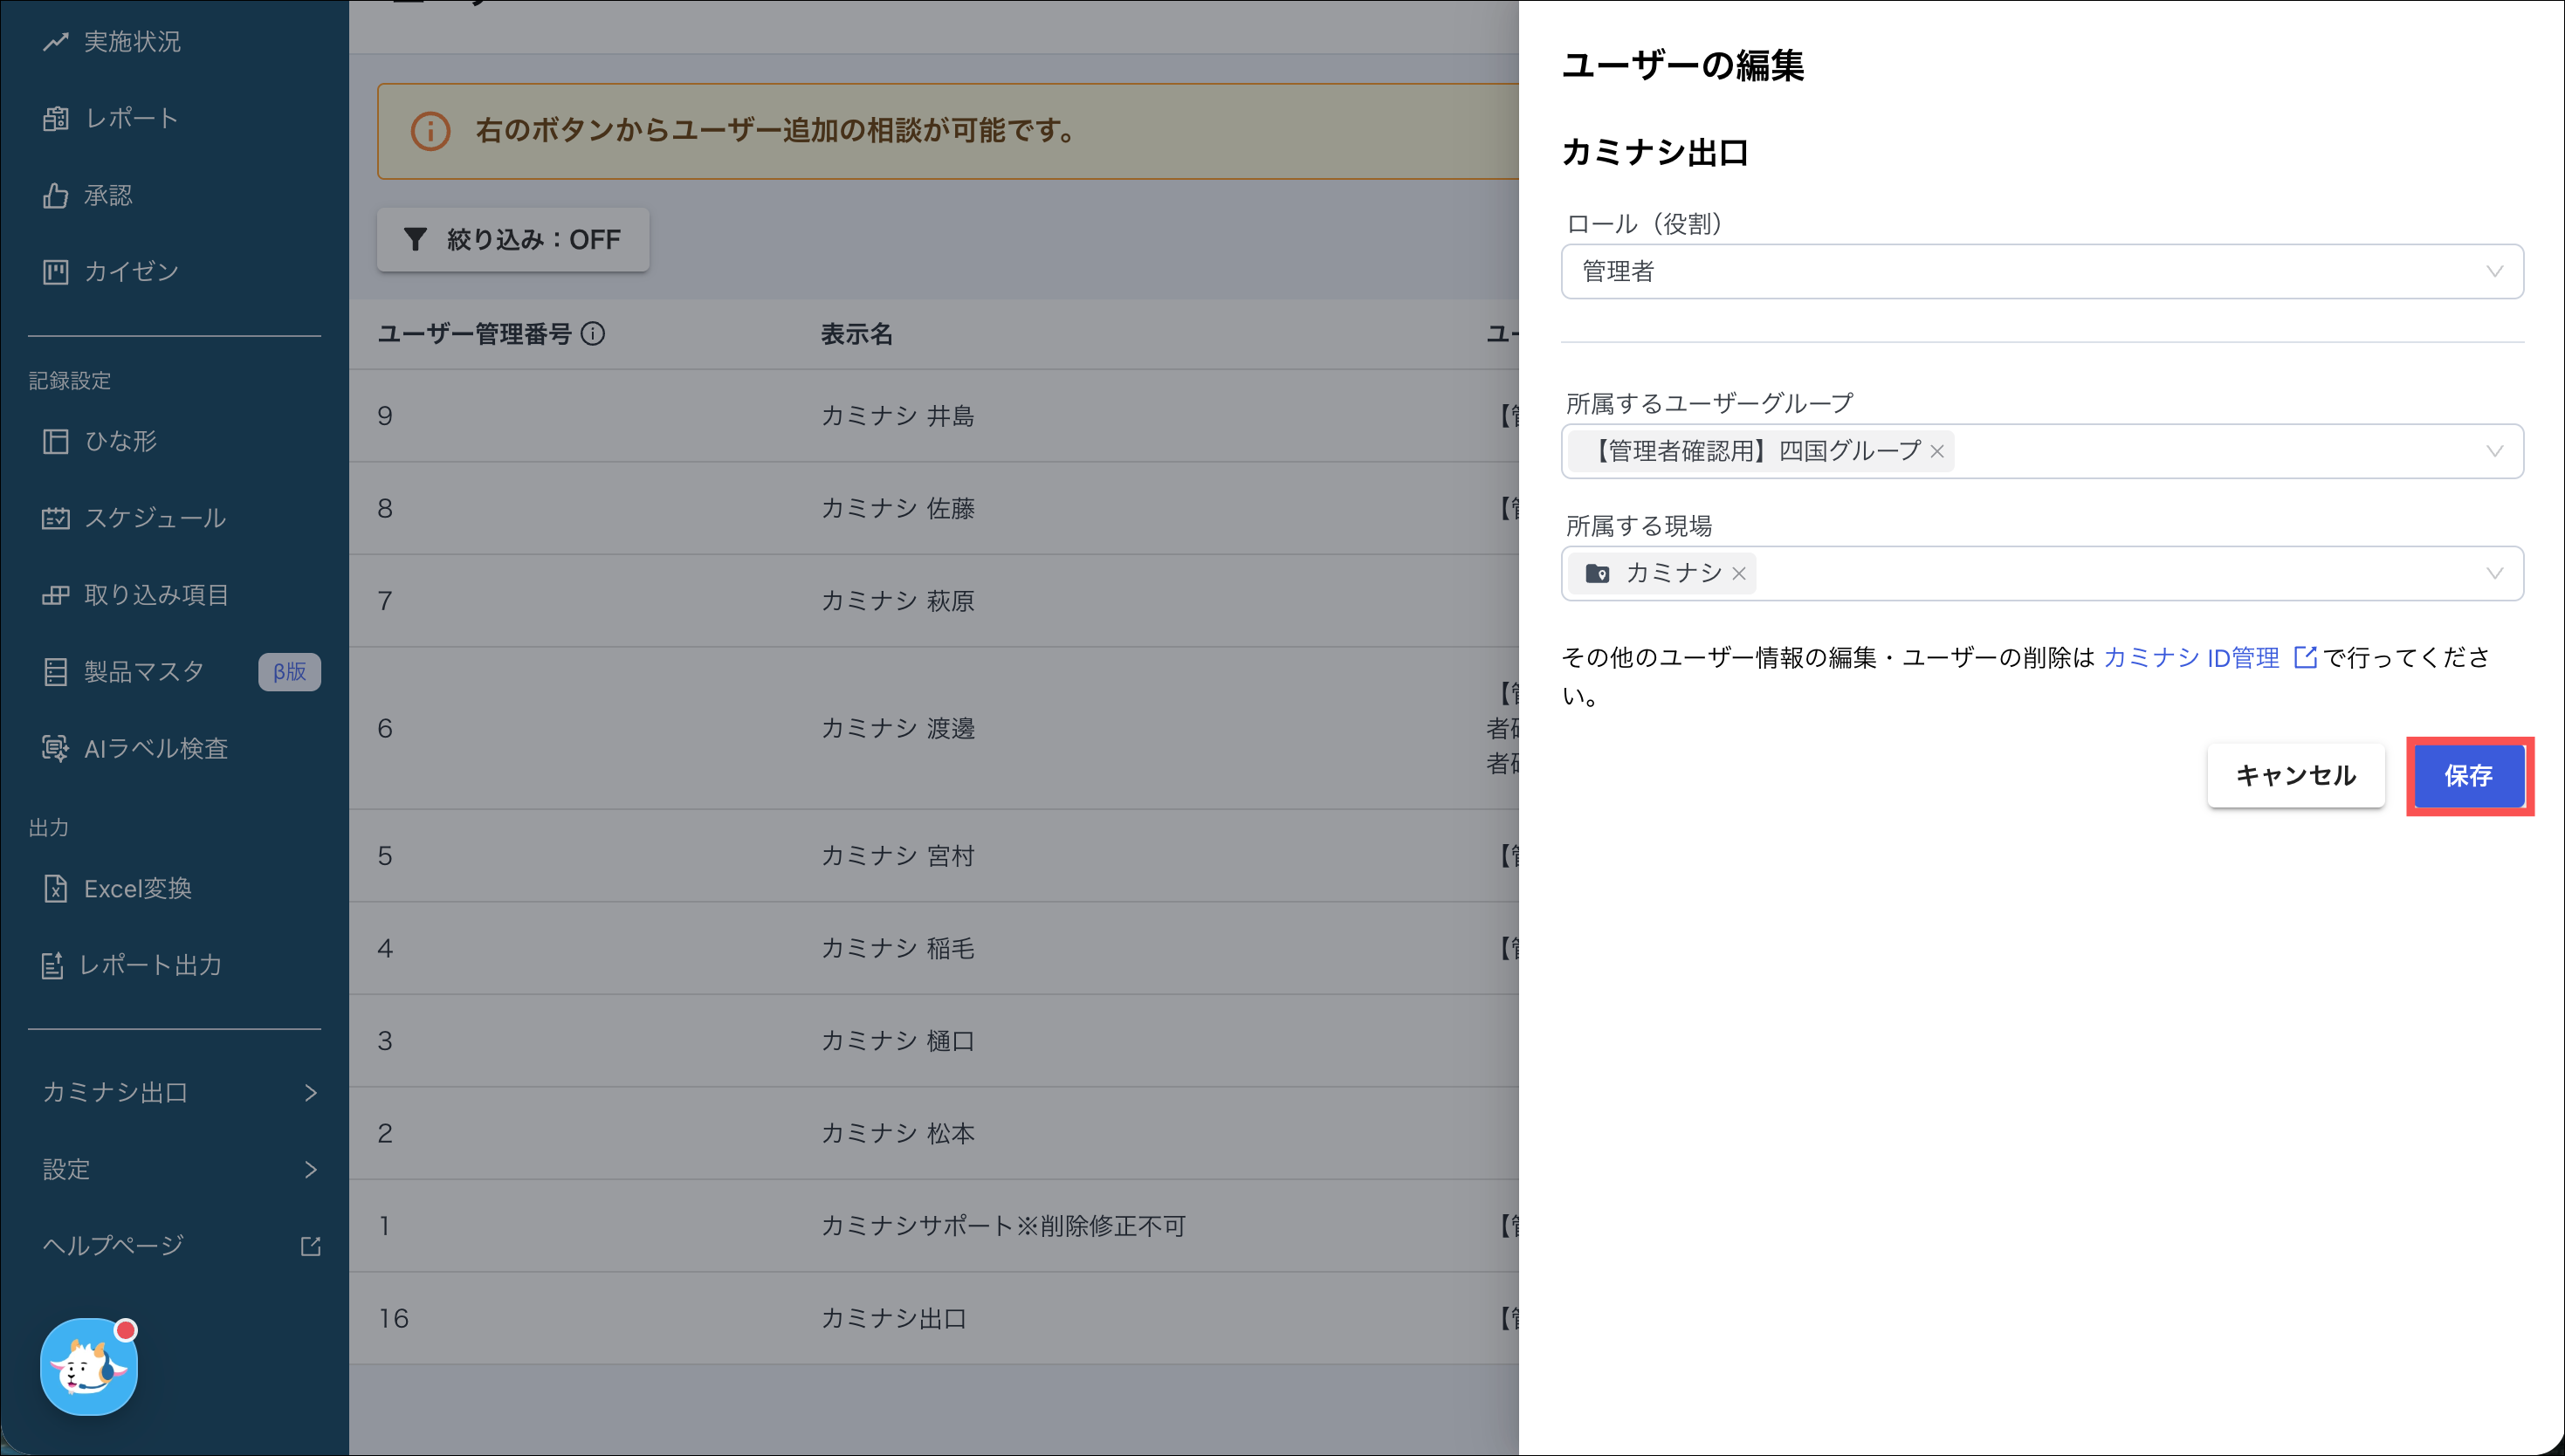Click the 承認 thumbs-up icon
Viewport: 2565px width, 1456px height.
click(56, 196)
